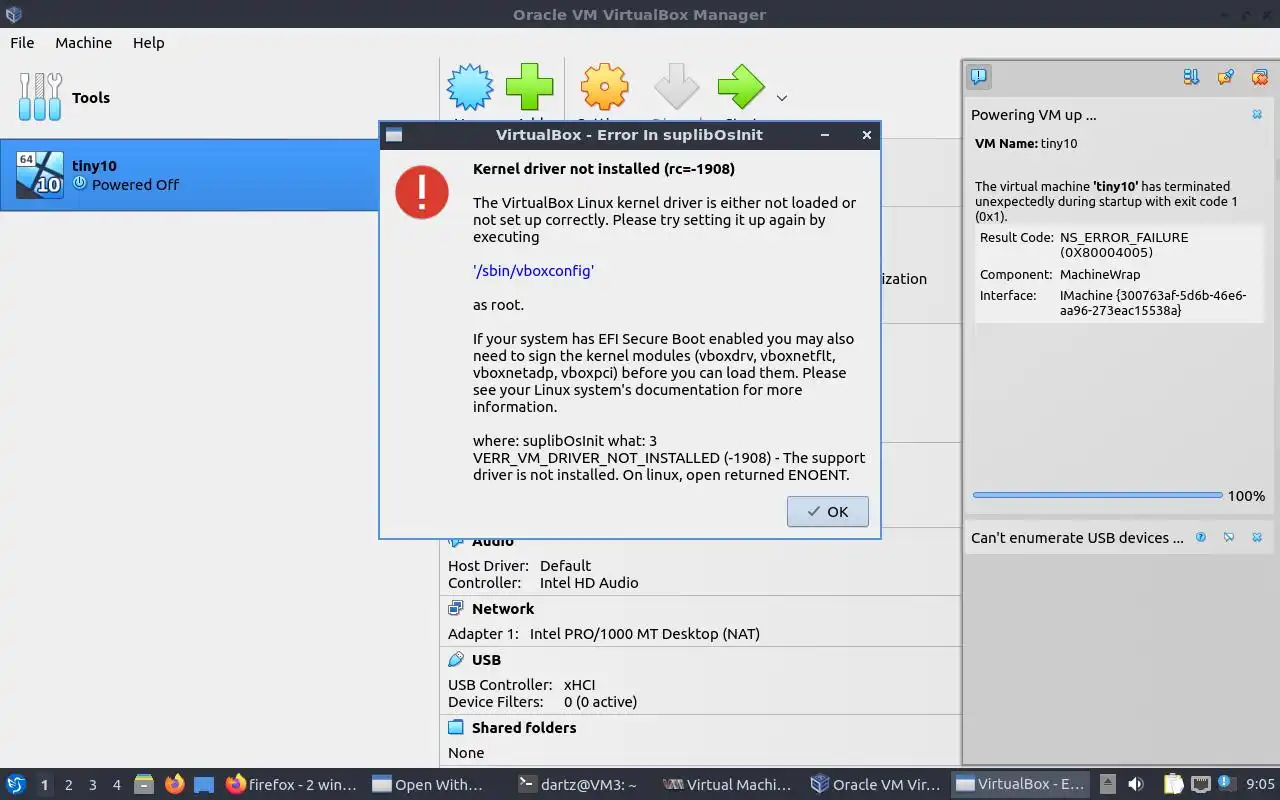Screen dimensions: 1280x800
Task: Click the 'Intel HD Audio' controller value
Action: (x=589, y=583)
